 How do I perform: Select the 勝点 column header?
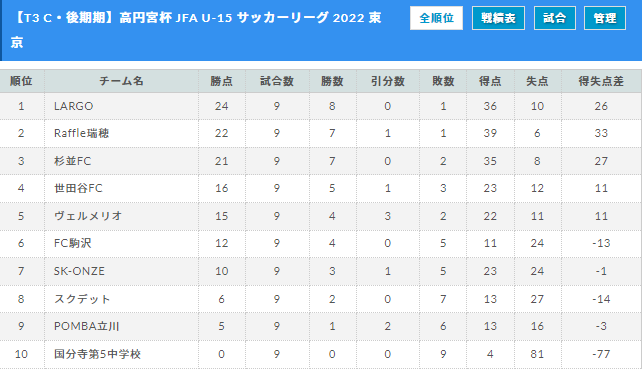222,81
